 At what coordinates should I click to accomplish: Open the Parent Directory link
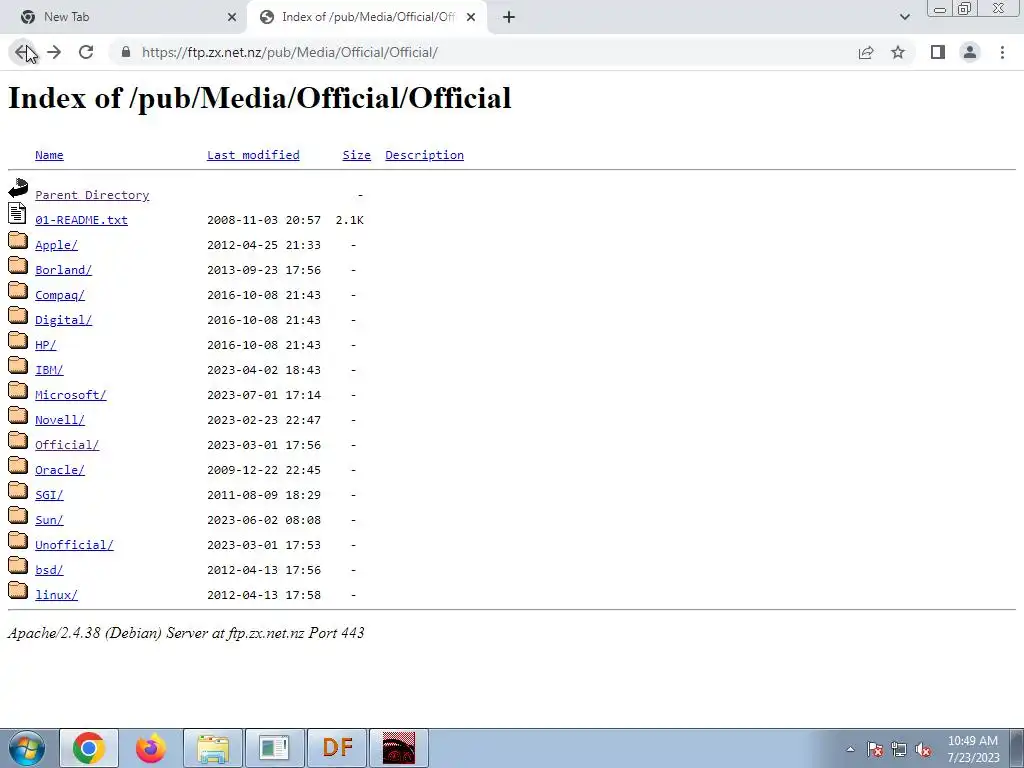pyautogui.click(x=92, y=195)
